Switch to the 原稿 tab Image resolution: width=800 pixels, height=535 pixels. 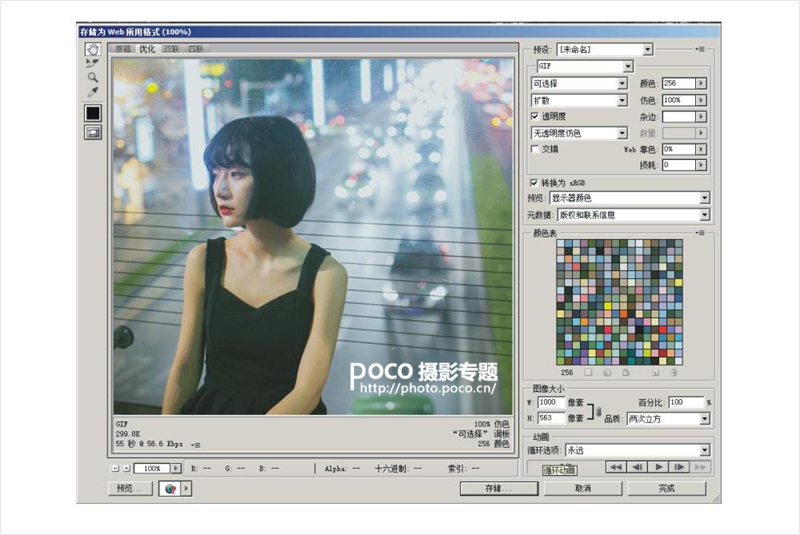(x=123, y=49)
